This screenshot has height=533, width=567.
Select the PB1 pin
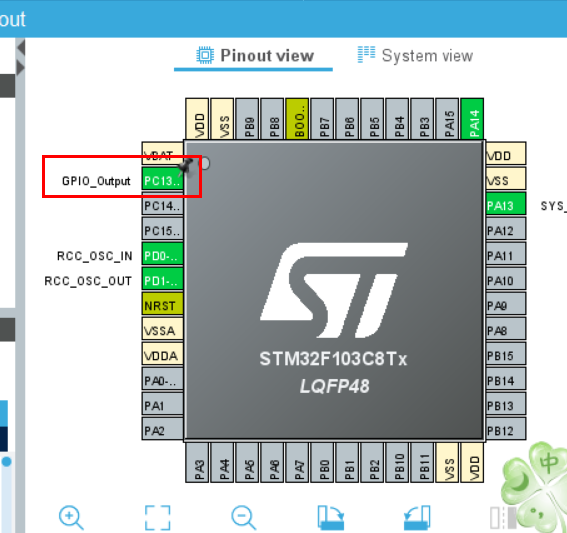347,462
